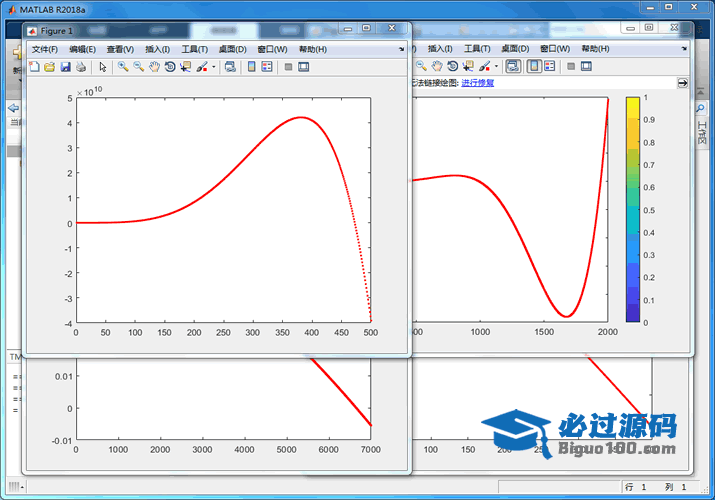The image size is (715, 500).
Task: Click 进行修复 link in background figure
Action: coord(477,83)
